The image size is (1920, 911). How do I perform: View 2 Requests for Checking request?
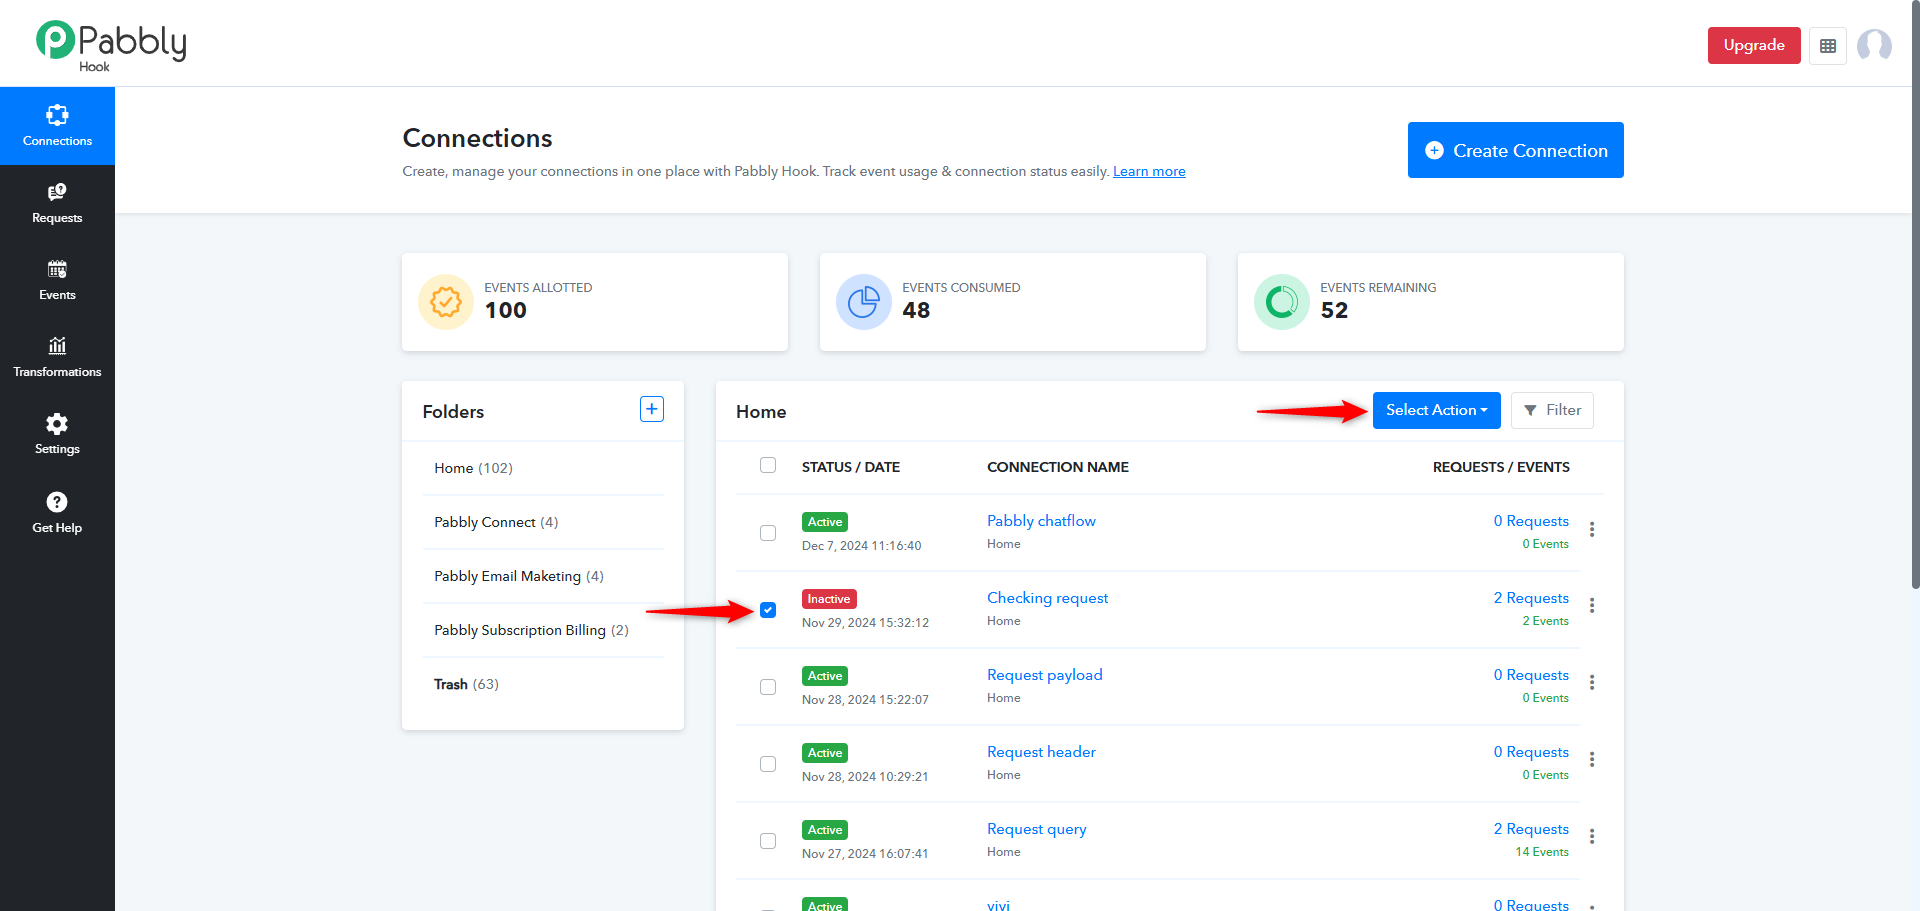tap(1531, 598)
